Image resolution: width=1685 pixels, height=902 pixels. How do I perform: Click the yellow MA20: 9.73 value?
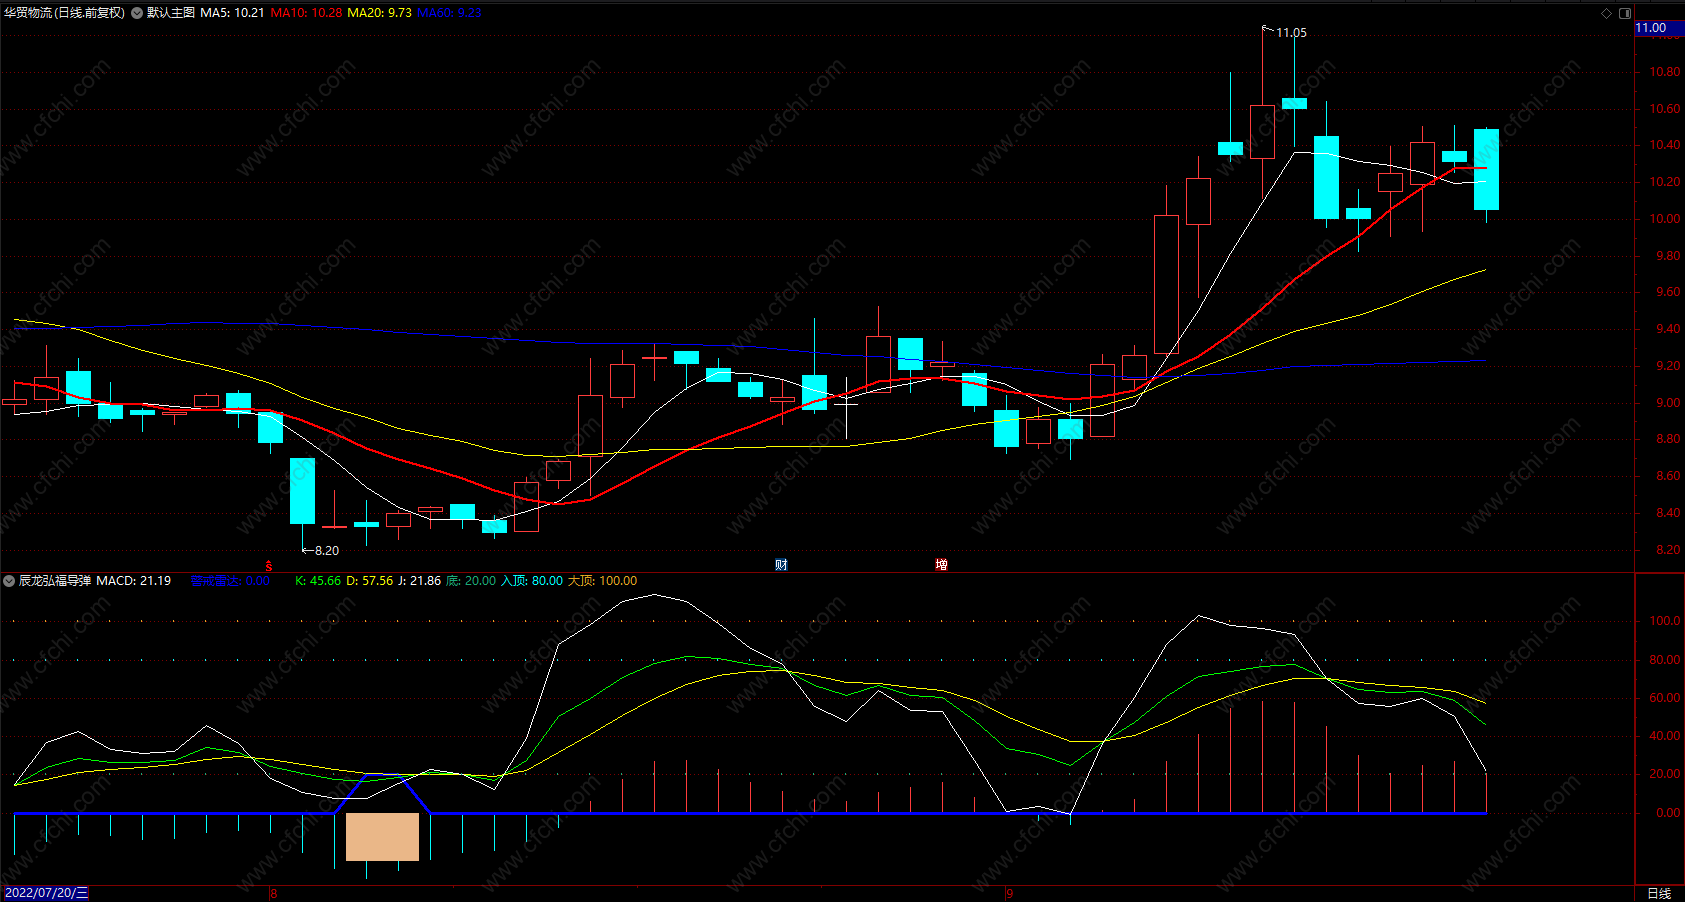(379, 13)
